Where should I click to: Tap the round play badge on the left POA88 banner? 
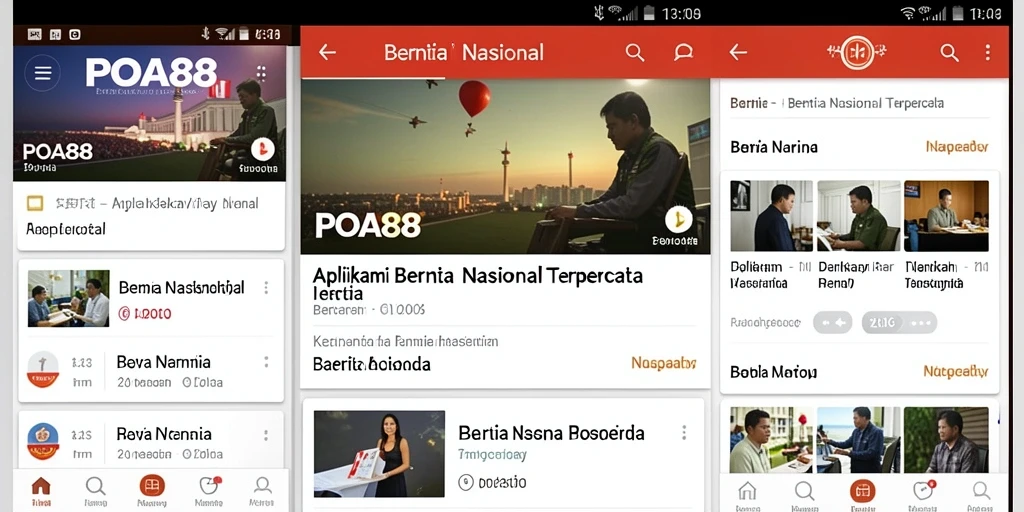263,150
